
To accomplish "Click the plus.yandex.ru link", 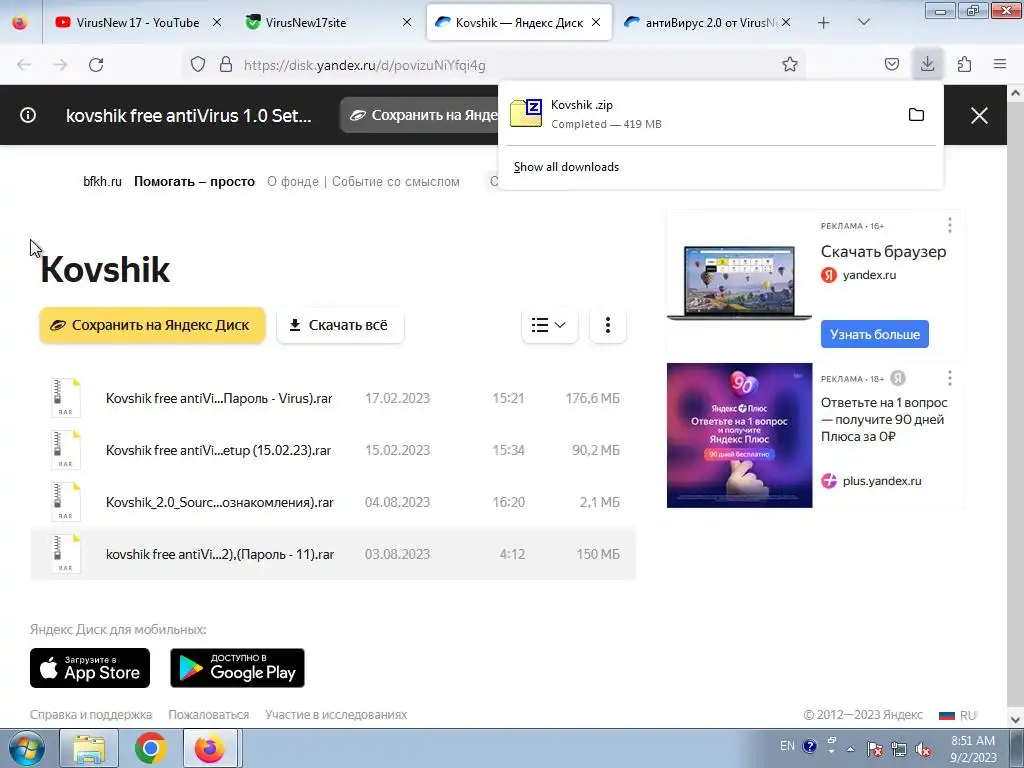I will (882, 481).
